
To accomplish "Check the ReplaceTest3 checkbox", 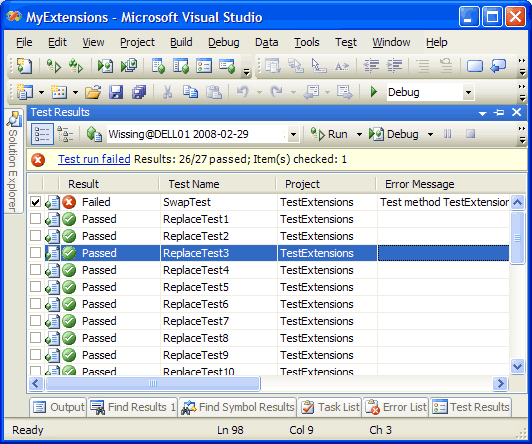I will [35, 253].
